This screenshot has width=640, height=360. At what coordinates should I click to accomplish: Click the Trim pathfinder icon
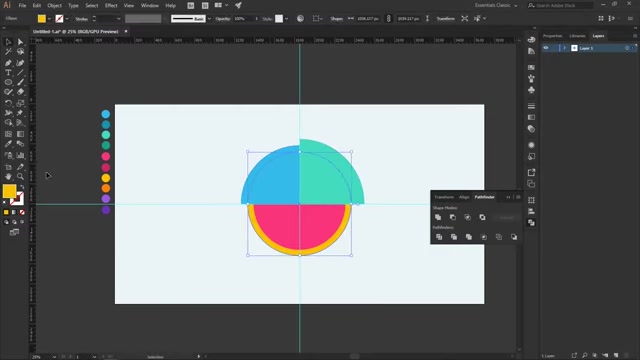tap(453, 237)
